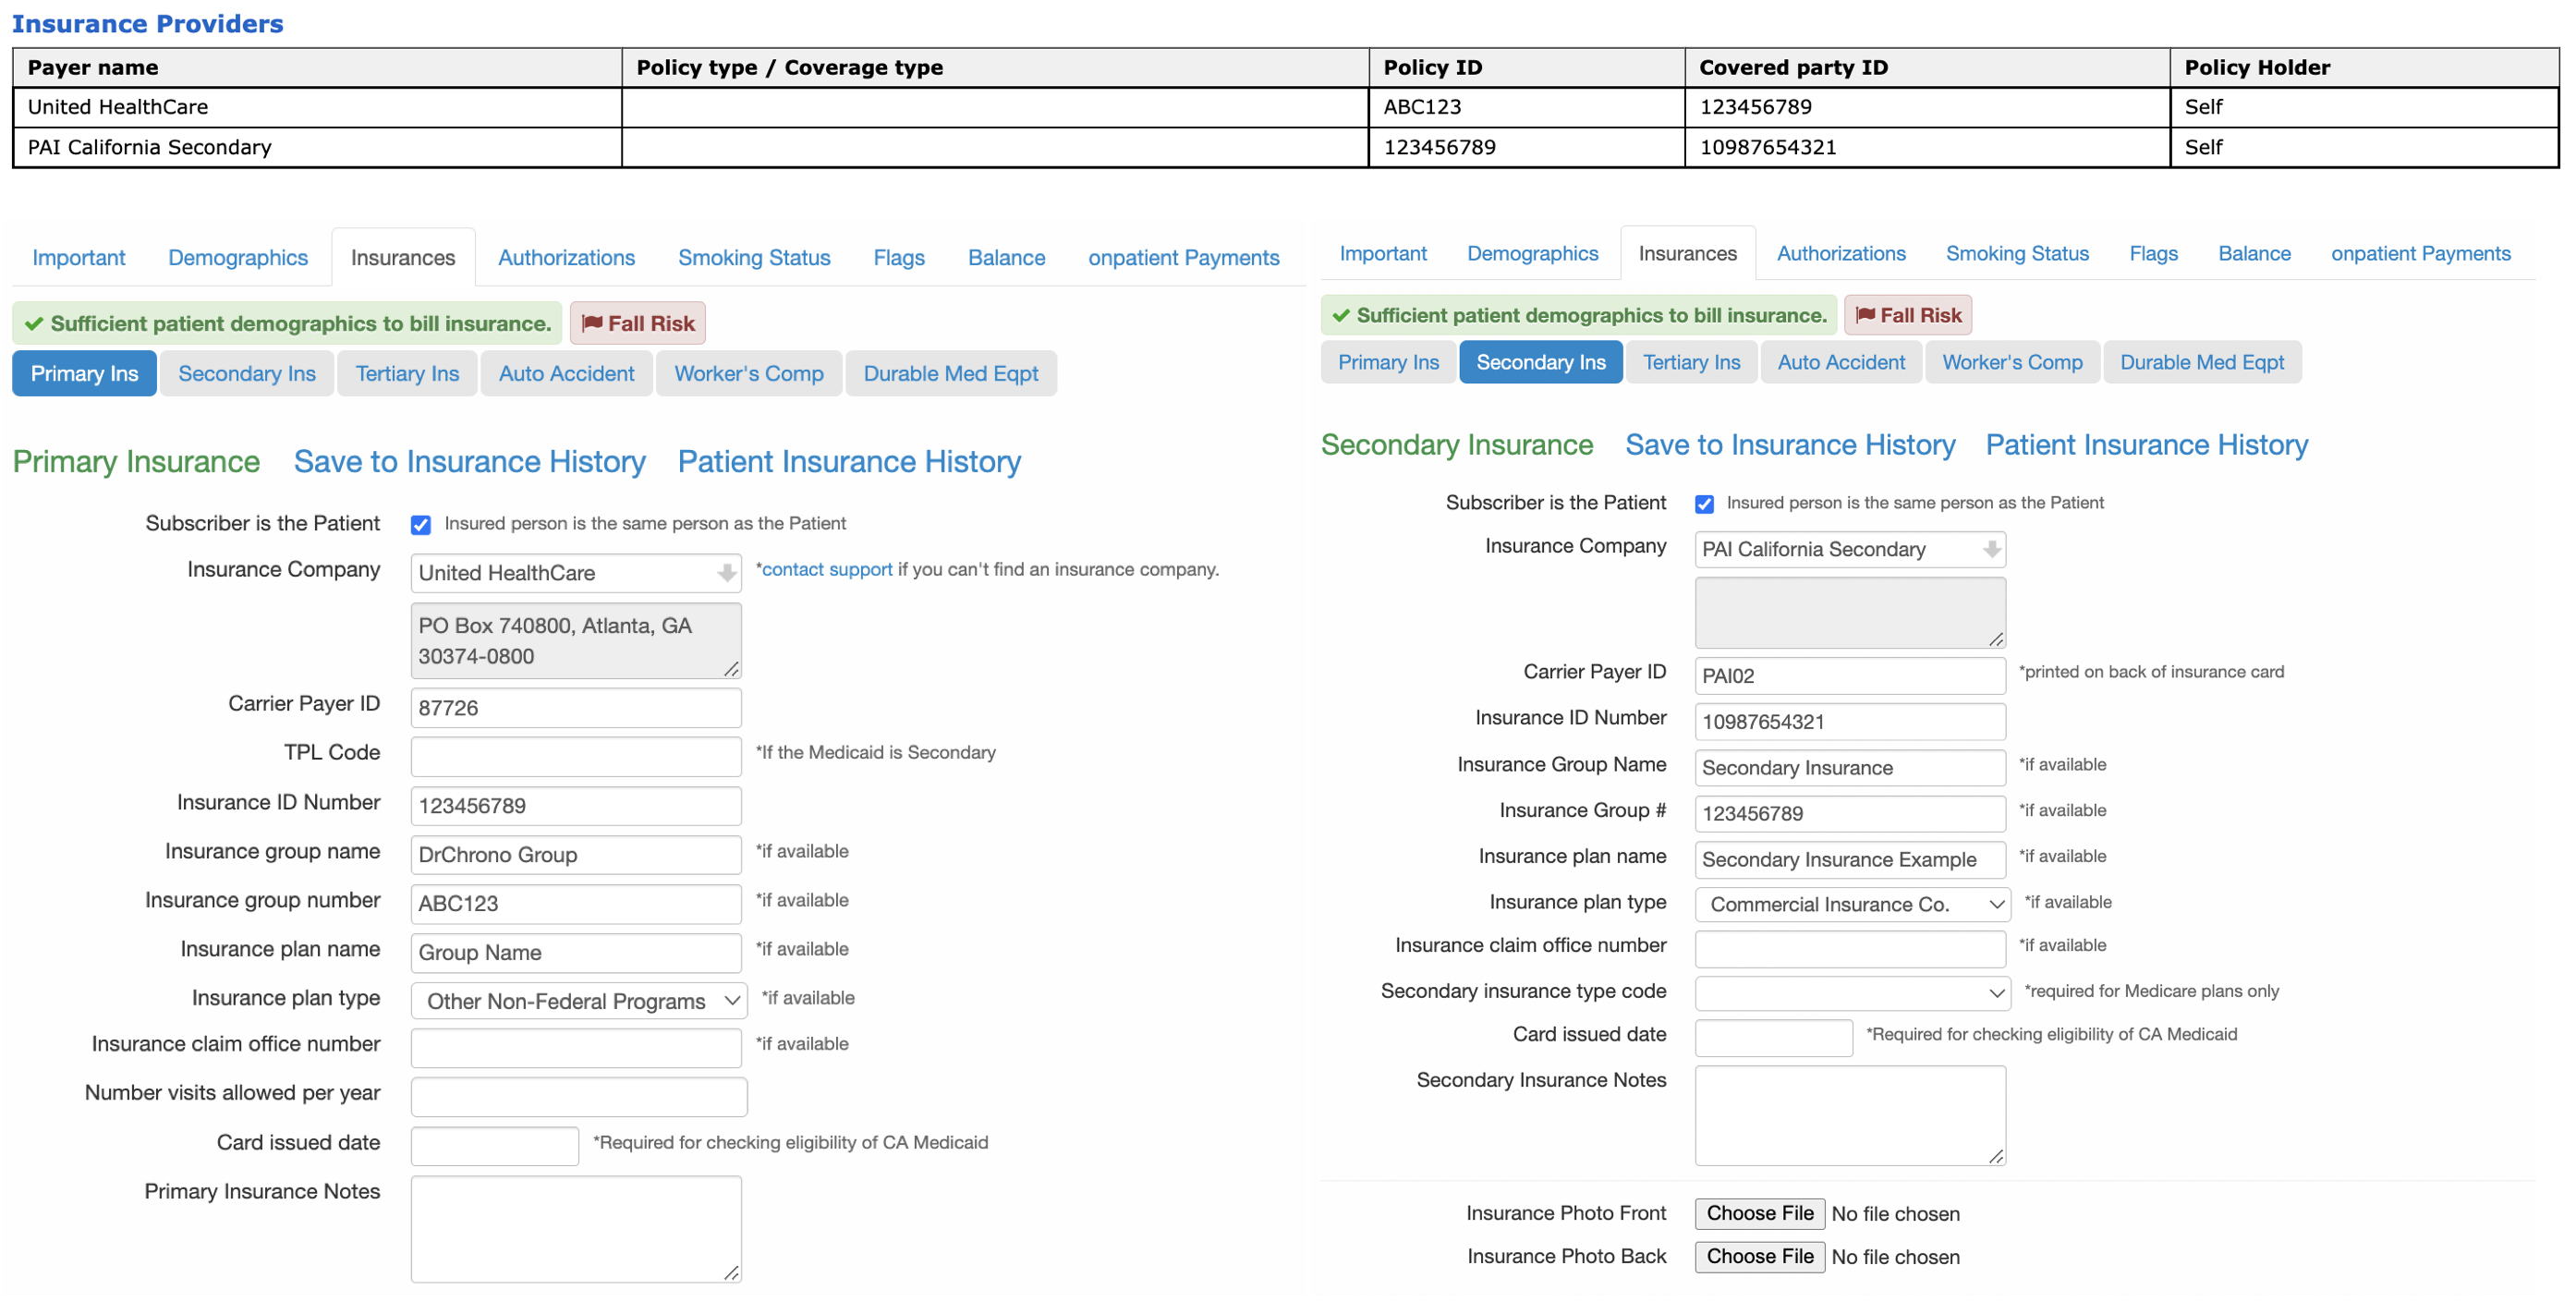Open Balance tab in right panel

pyautogui.click(x=2254, y=254)
